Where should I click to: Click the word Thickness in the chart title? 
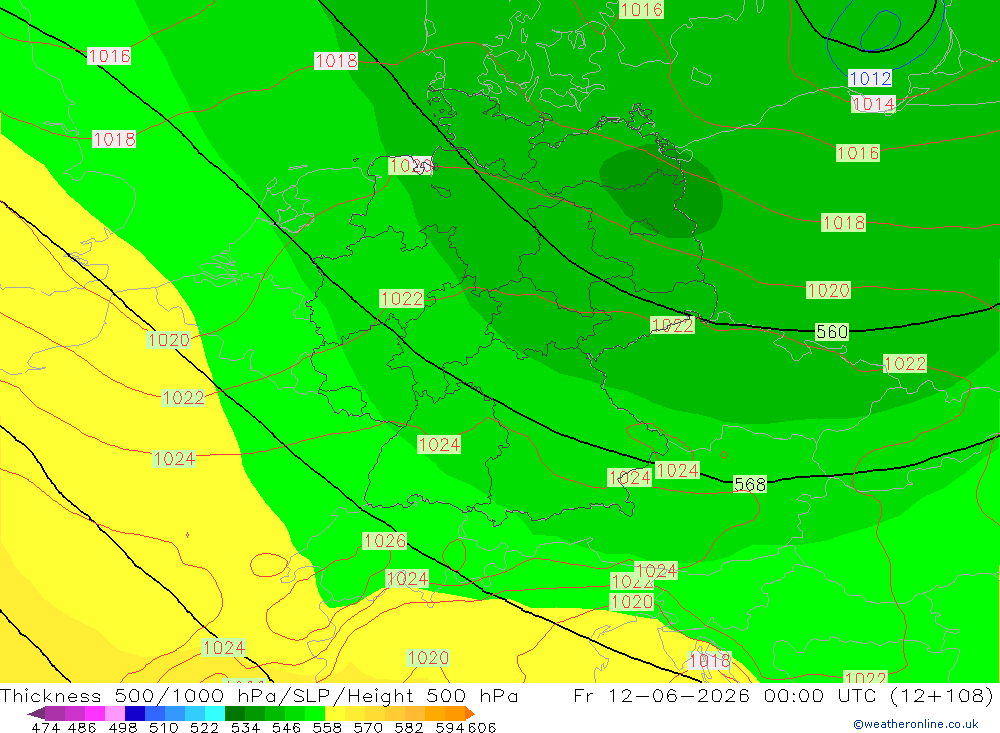[51, 696]
